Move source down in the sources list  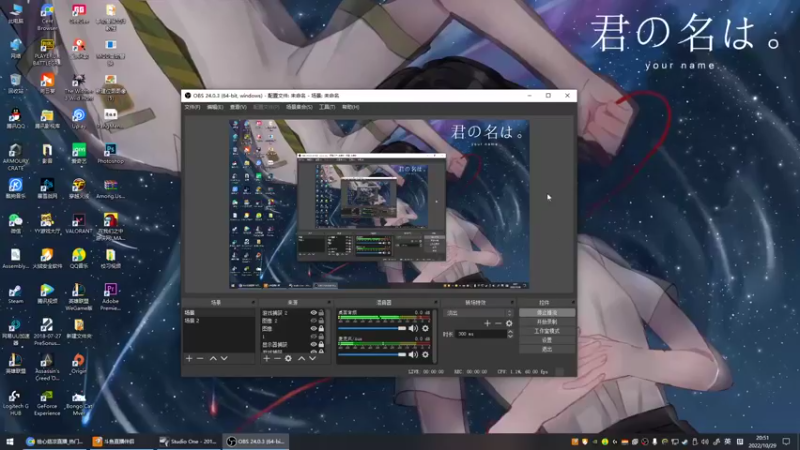coord(313,359)
